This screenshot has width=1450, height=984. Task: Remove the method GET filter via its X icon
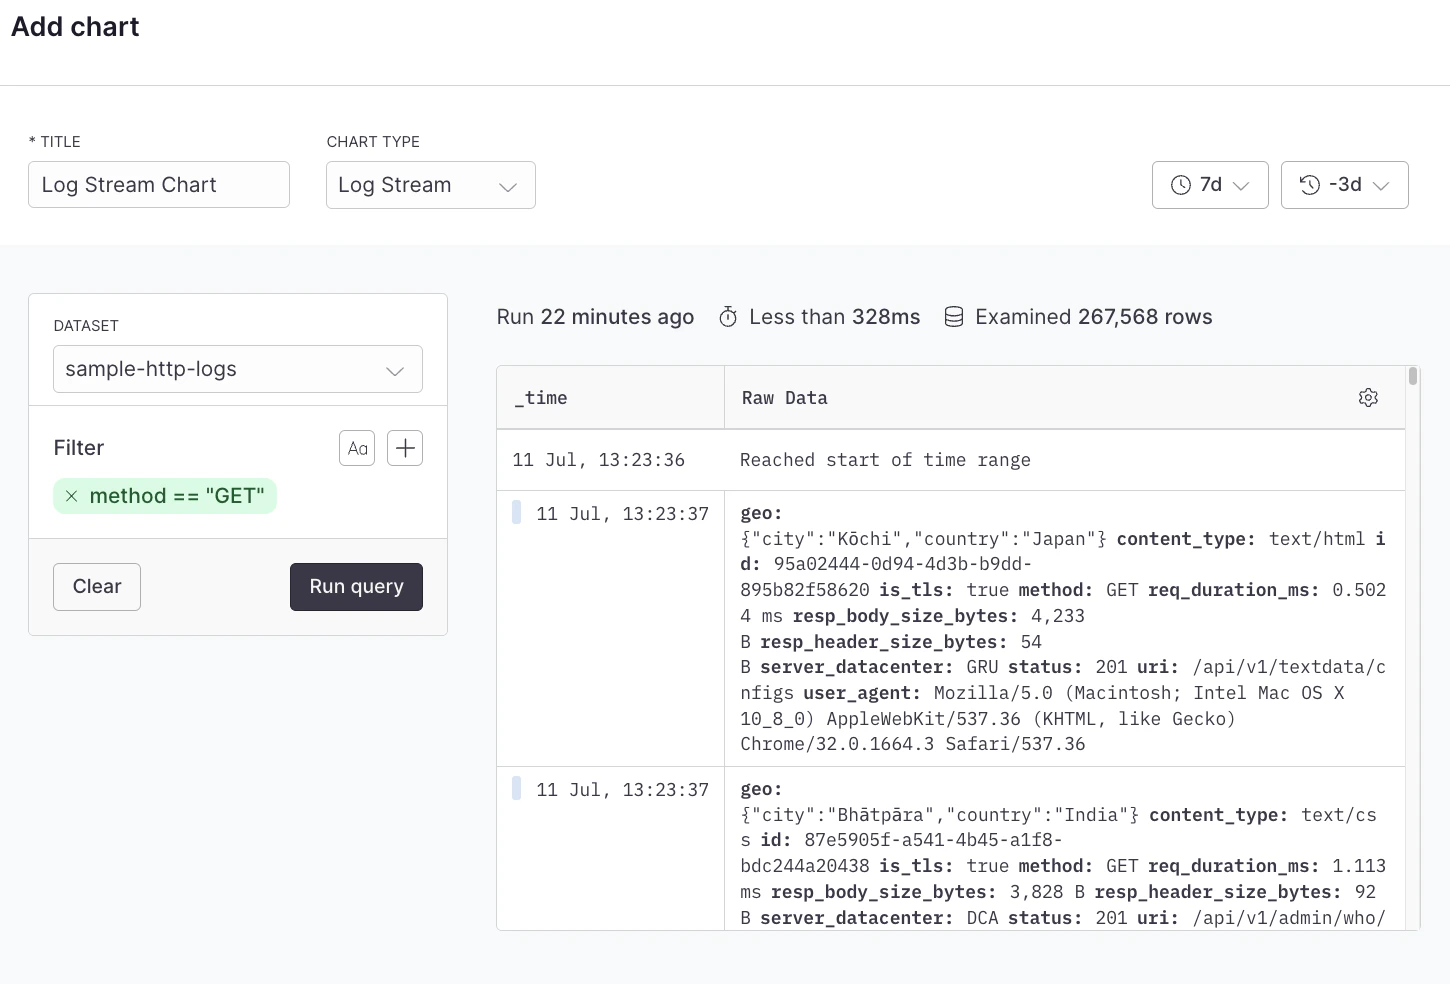point(71,495)
